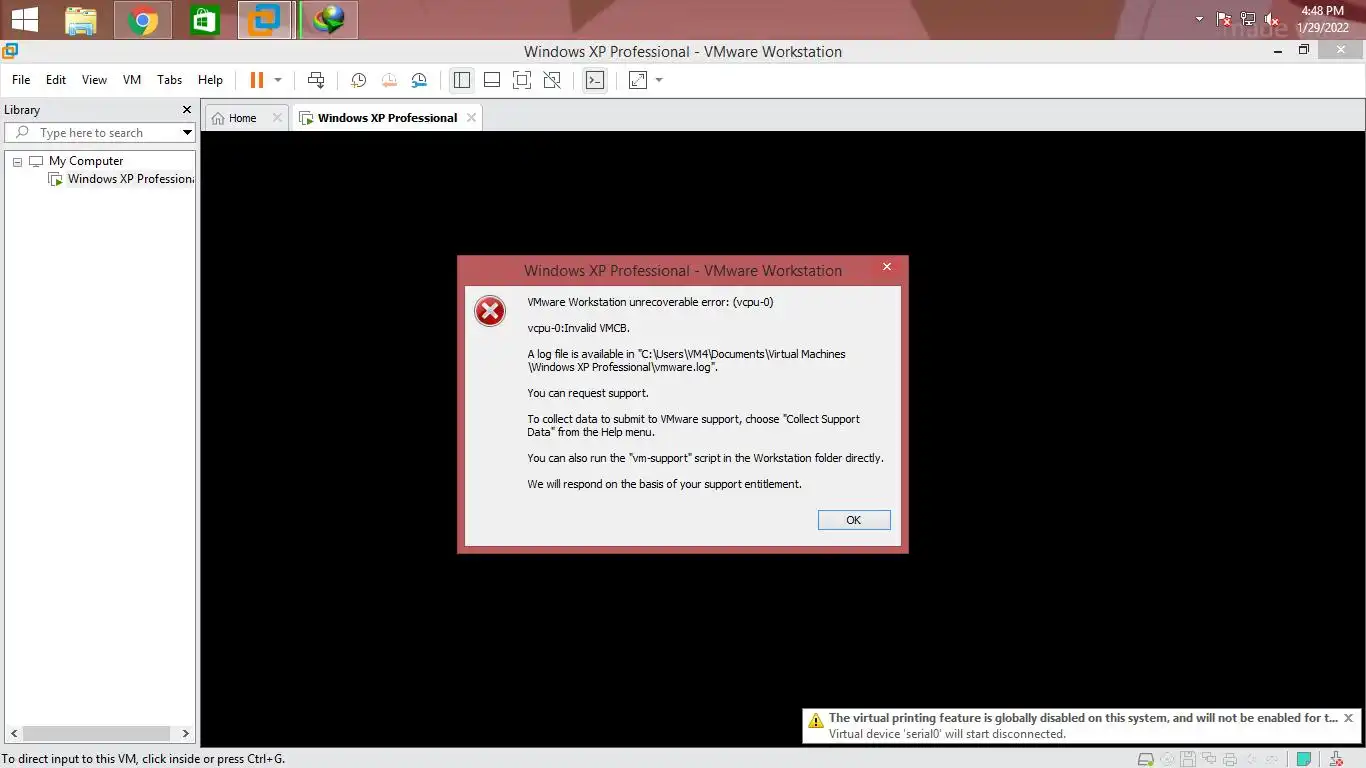Toggle the library sidebar view
This screenshot has width=1366, height=768.
coord(461,80)
